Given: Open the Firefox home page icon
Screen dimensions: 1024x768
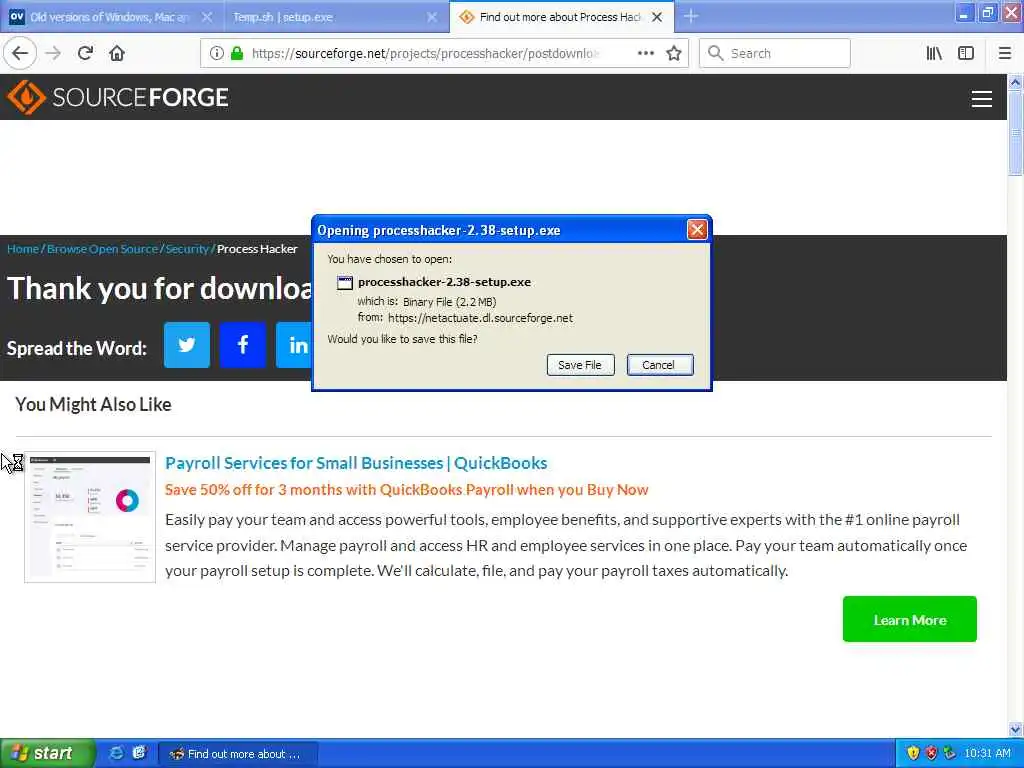Looking at the screenshot, I should pyautogui.click(x=117, y=53).
